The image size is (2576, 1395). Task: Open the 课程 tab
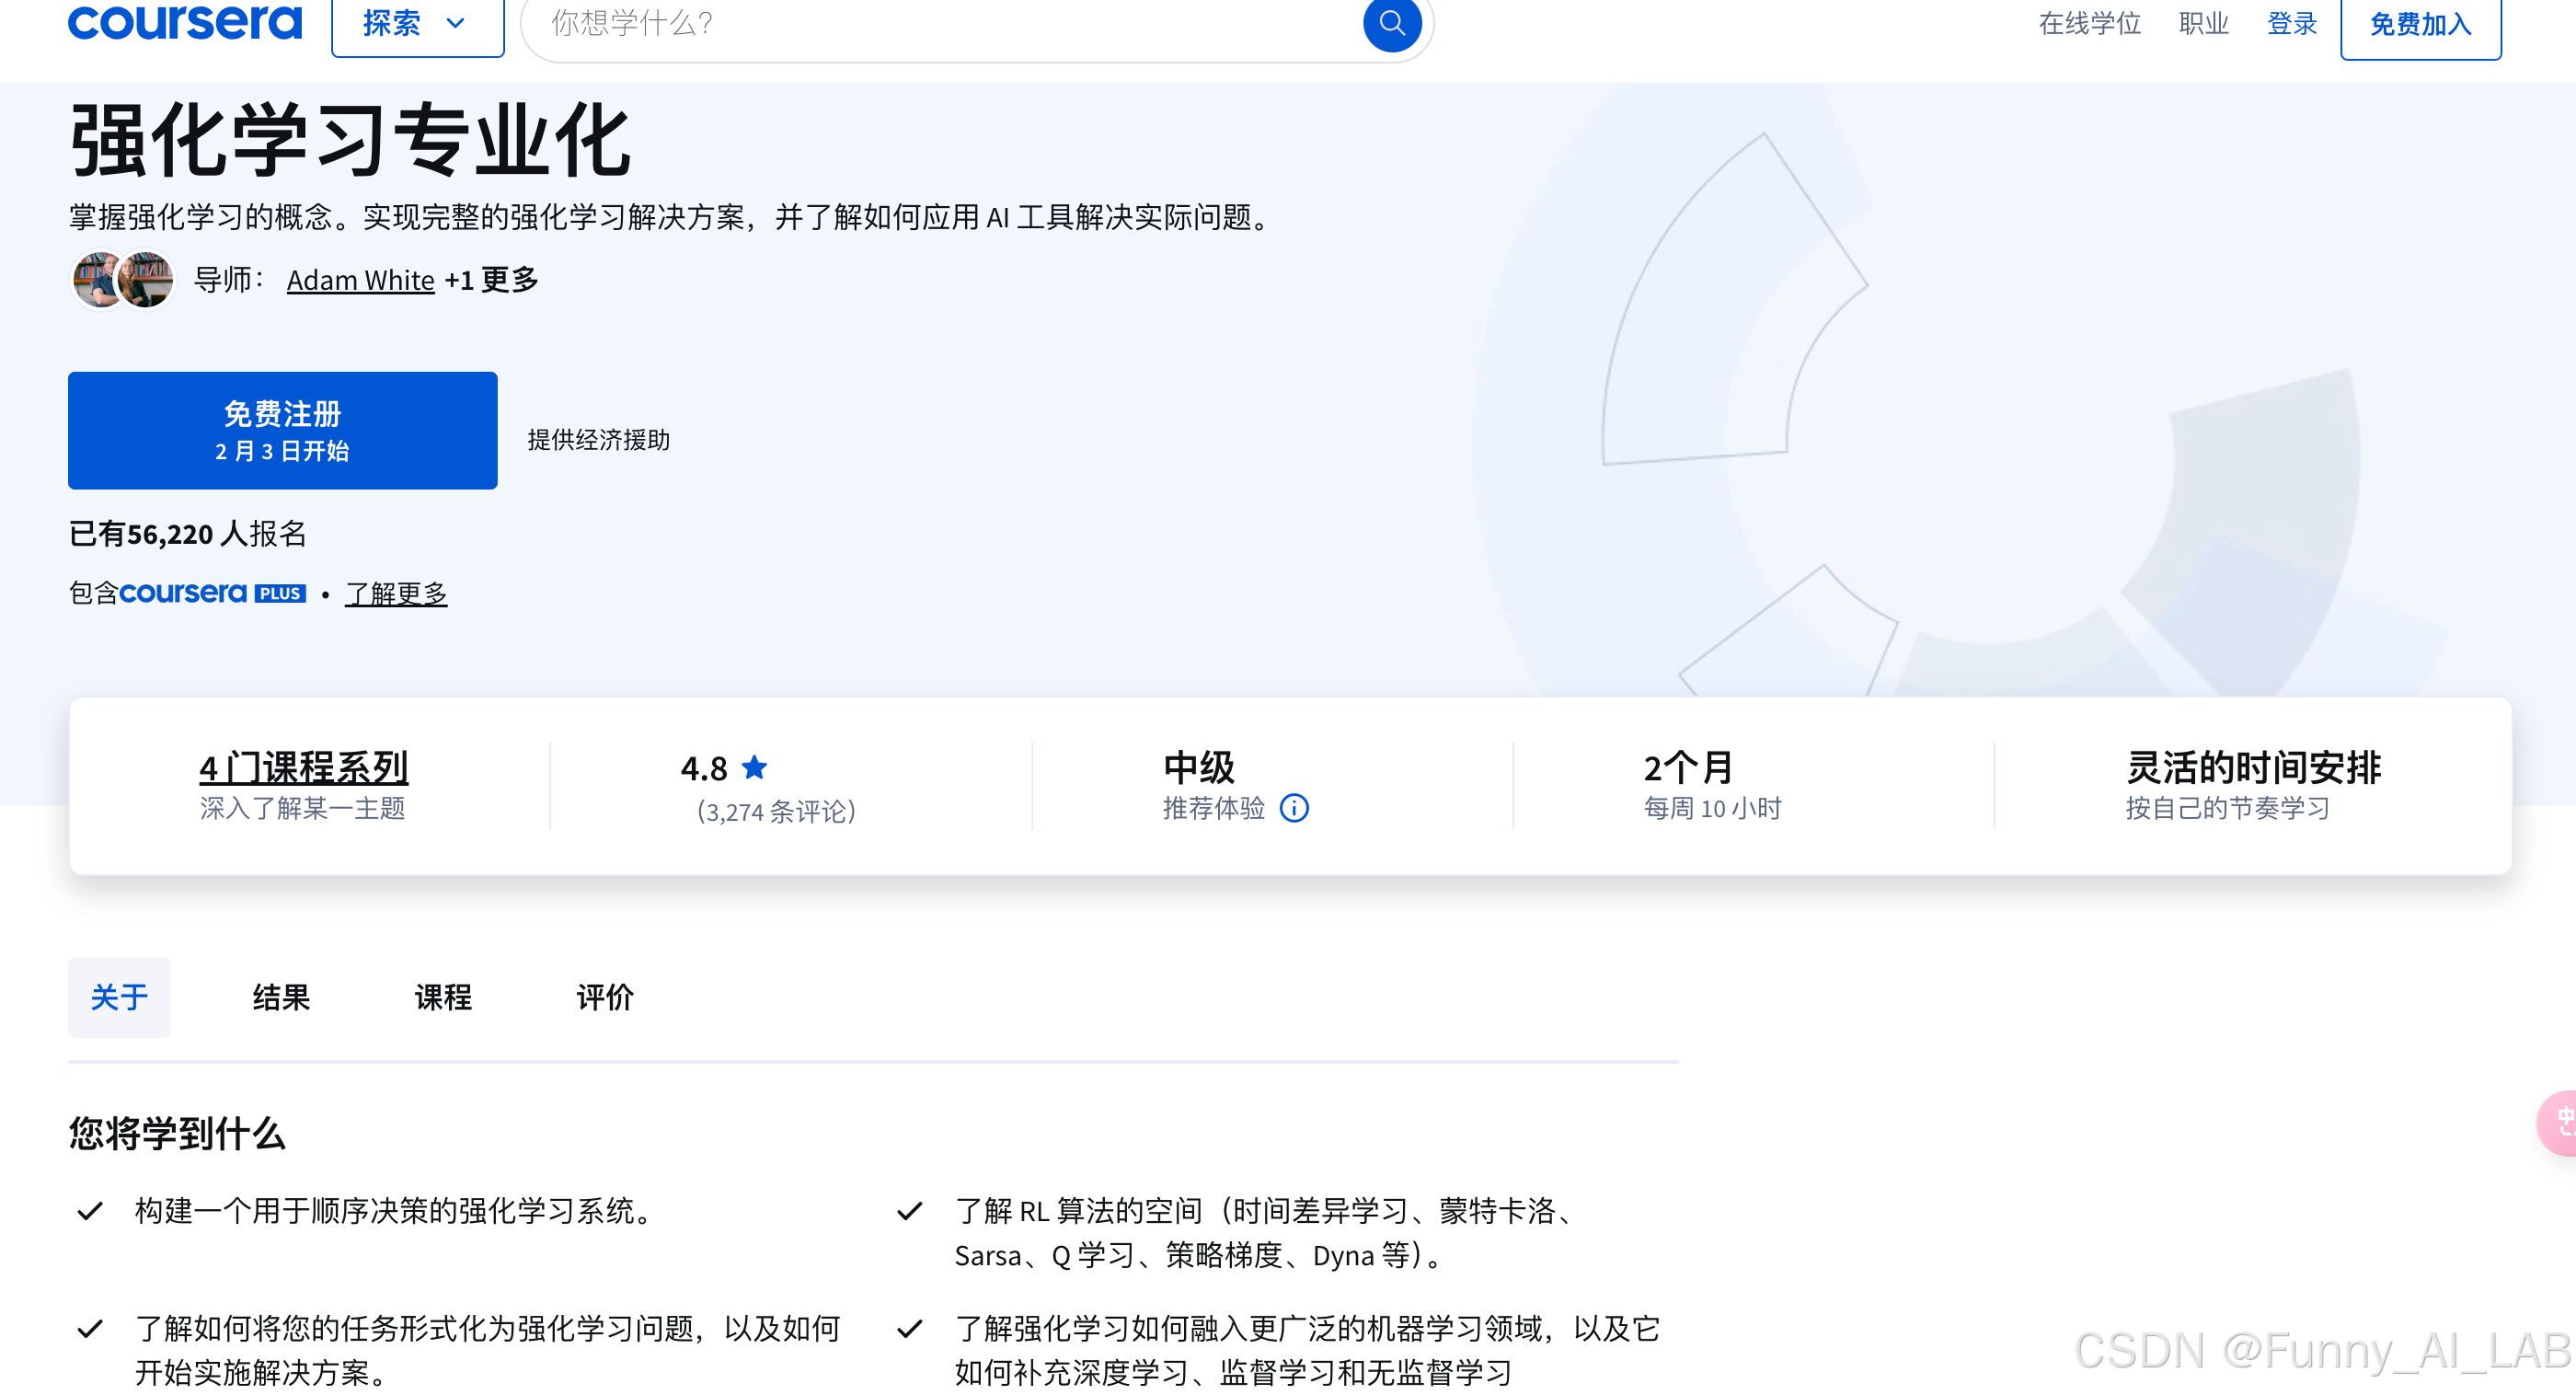(443, 997)
